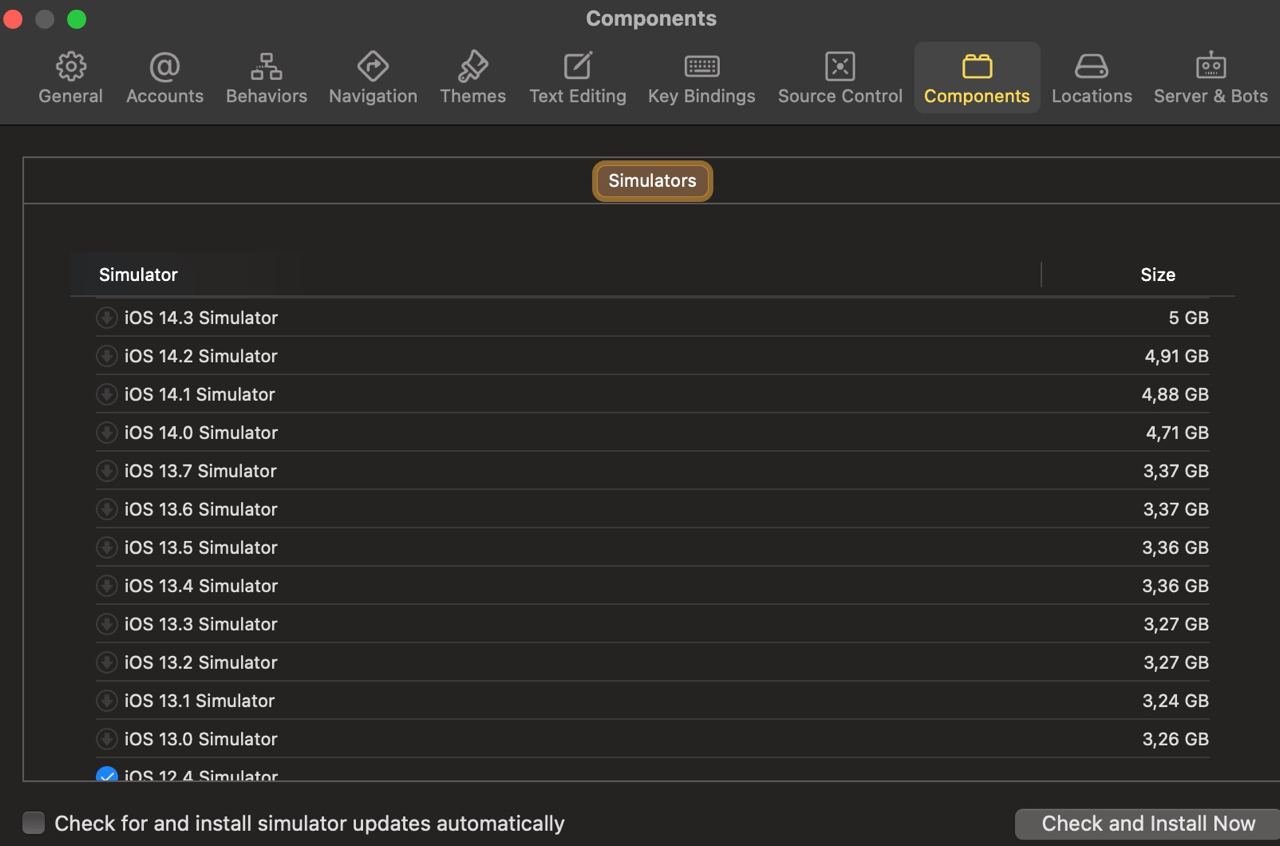Download the iOS 13.1 Simulator

click(106, 701)
